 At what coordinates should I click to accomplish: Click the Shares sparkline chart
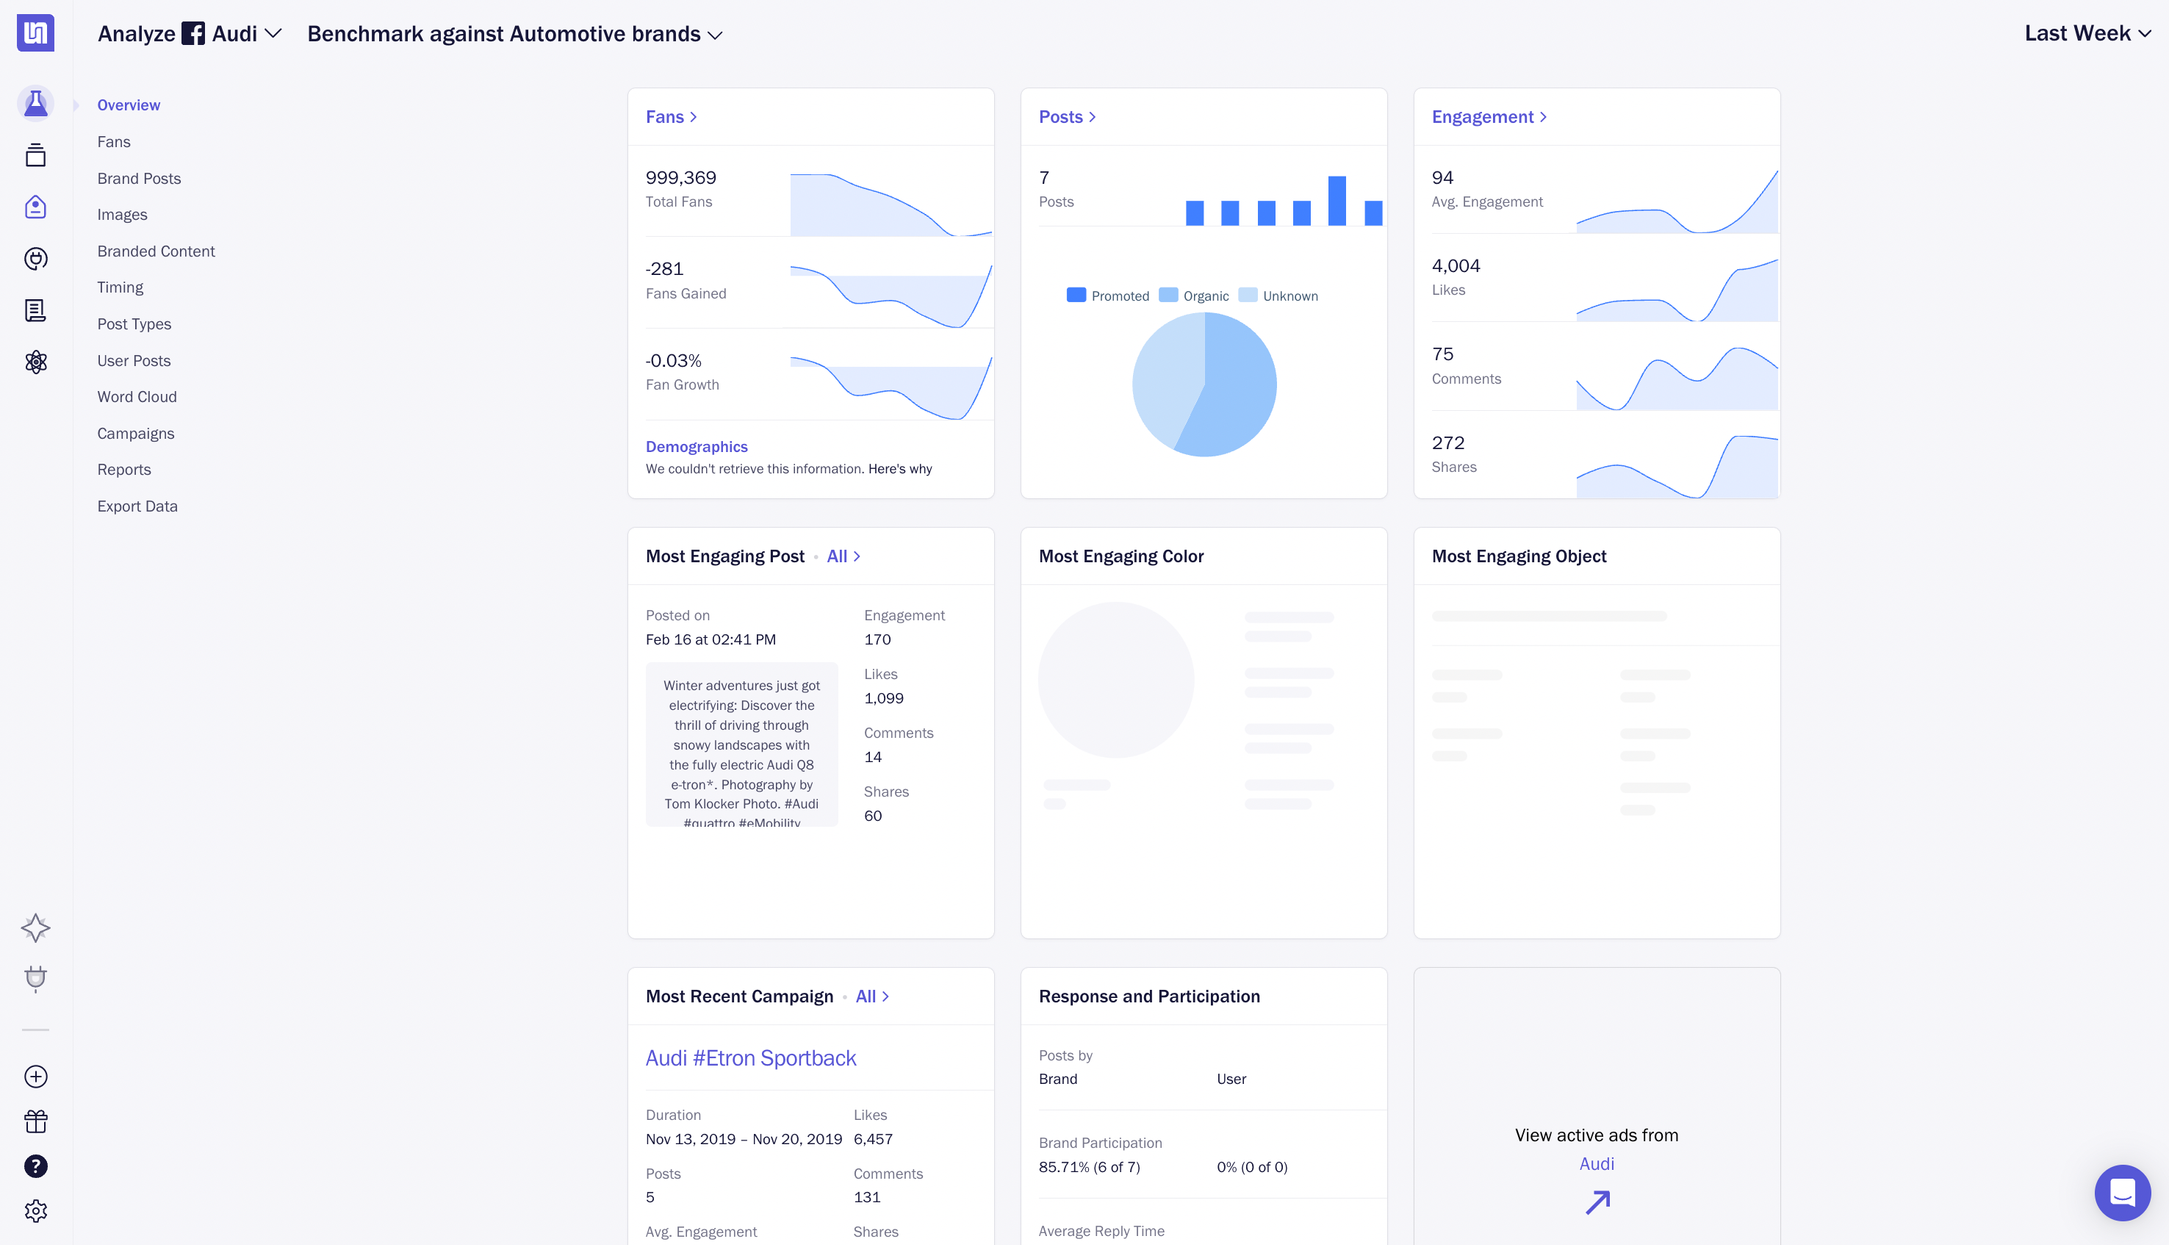(1677, 466)
